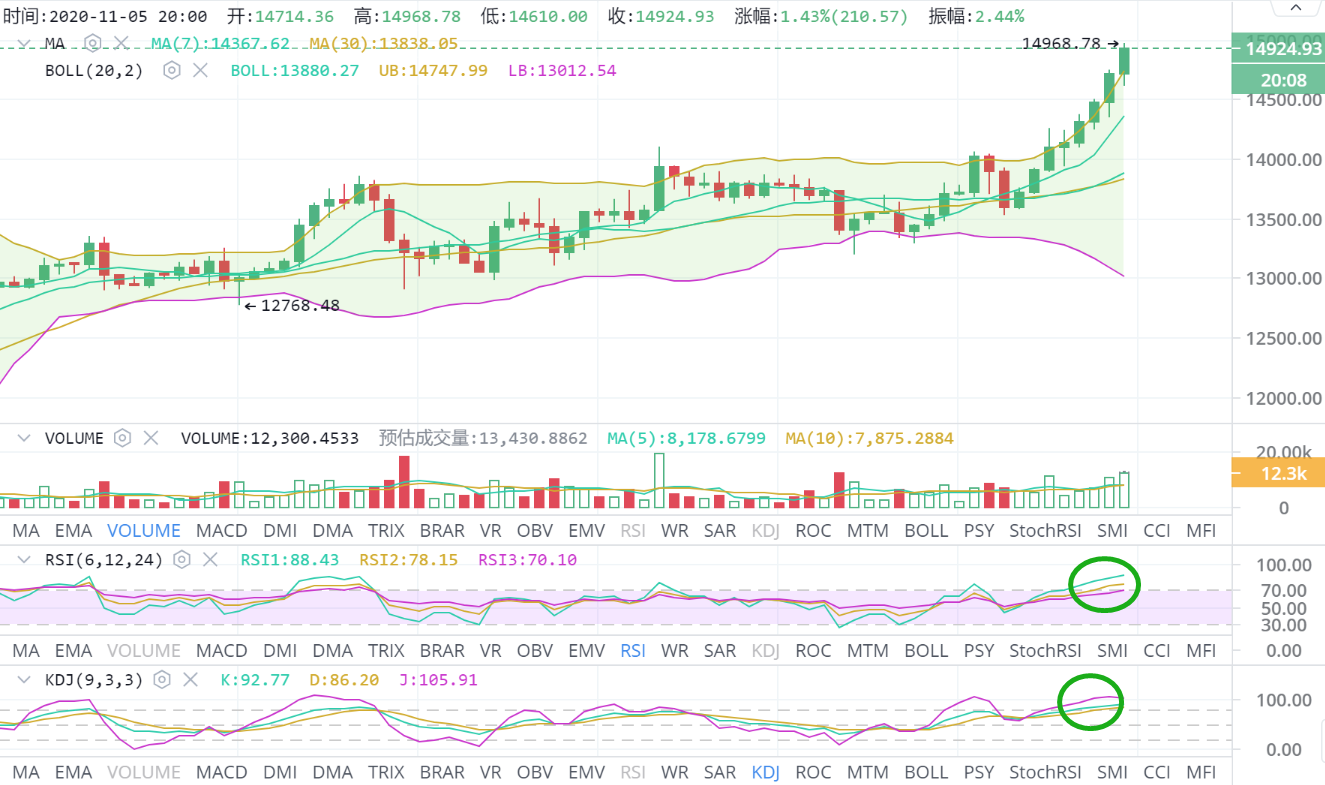
Task: Click the D:86.20 value
Action: pyautogui.click(x=345, y=680)
